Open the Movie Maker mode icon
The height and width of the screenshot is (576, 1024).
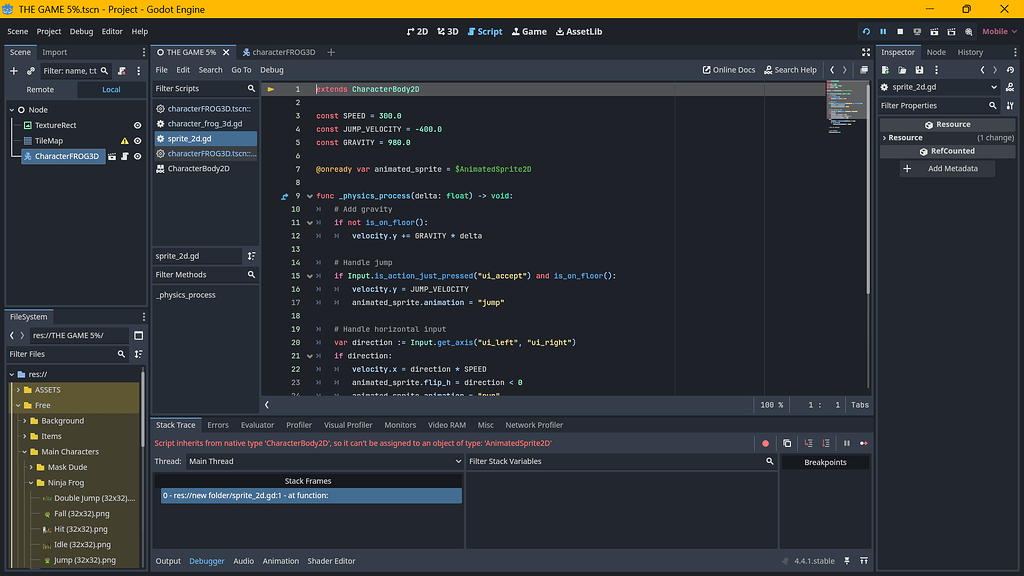(968, 31)
